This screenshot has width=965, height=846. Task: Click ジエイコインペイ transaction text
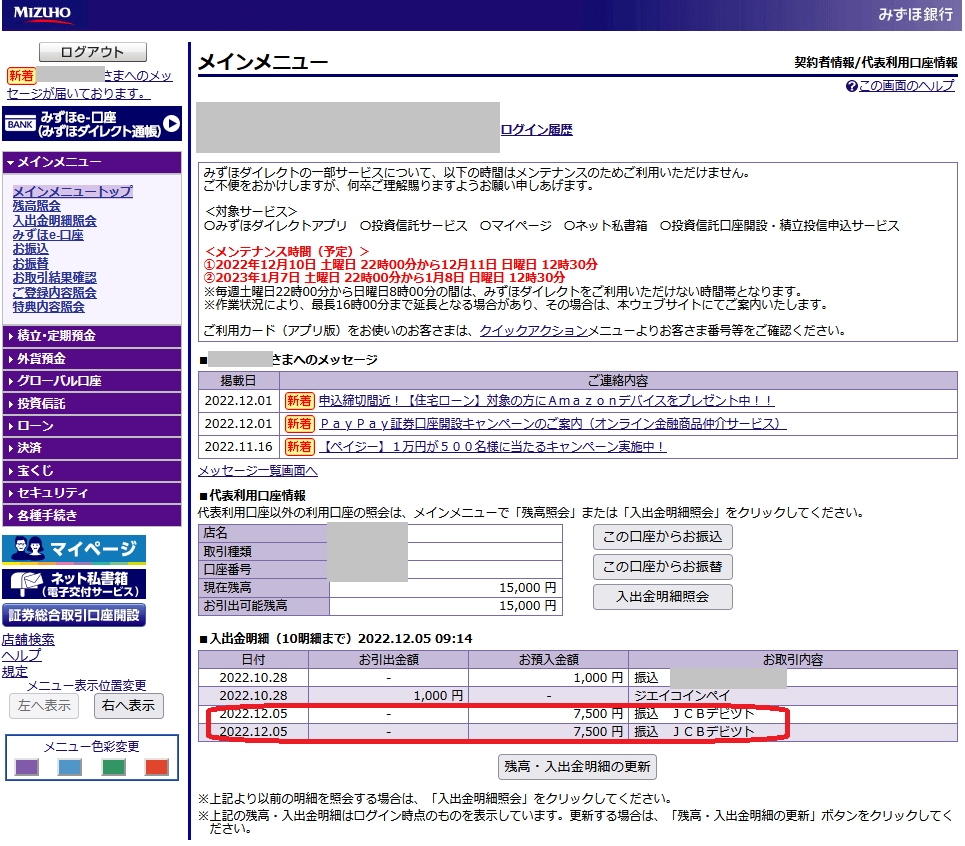682,696
